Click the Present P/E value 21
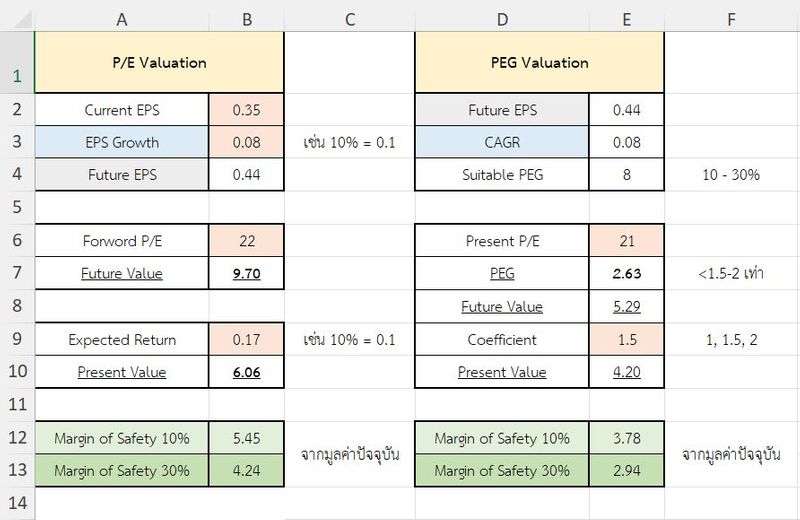Screen dimensions: 800x520 pyautogui.click(x=627, y=241)
